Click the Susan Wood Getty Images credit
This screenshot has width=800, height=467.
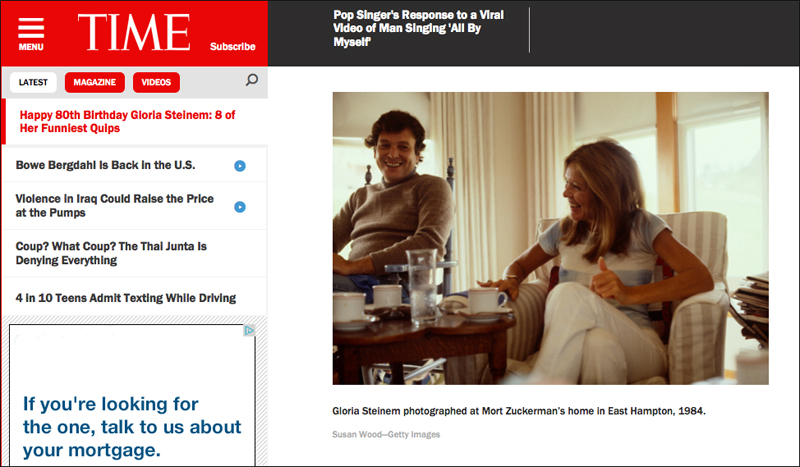[386, 434]
